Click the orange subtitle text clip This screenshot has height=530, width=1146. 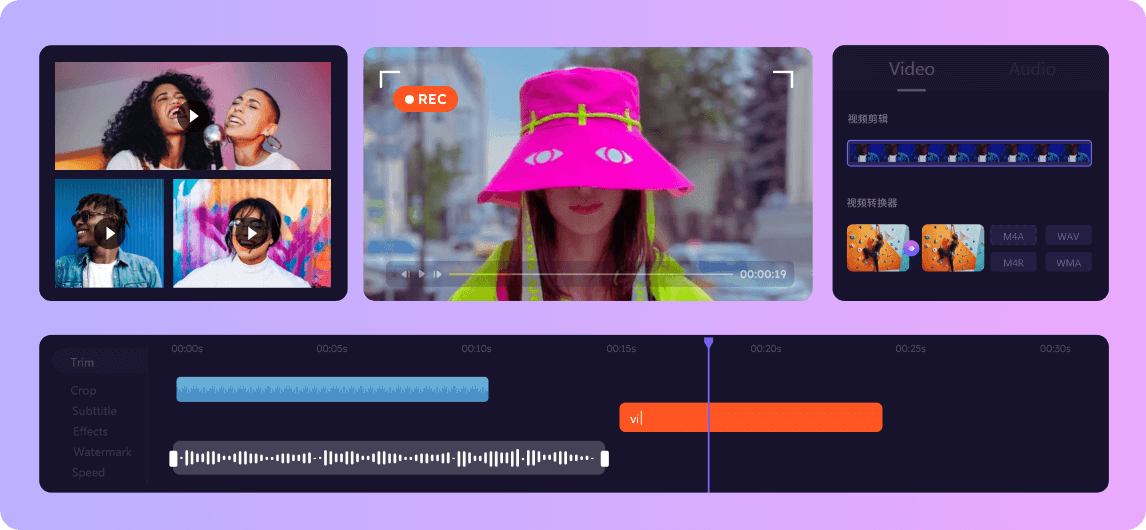(x=750, y=418)
